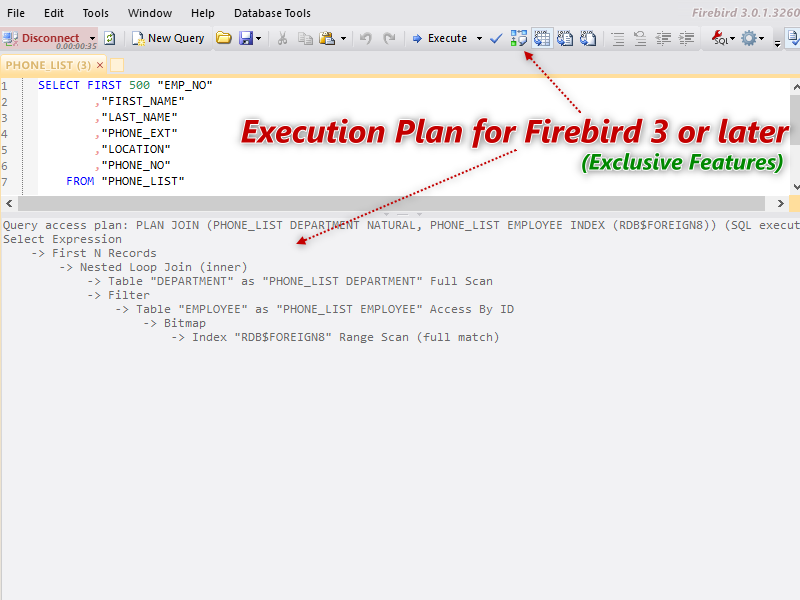Toggle results-to-text output mode
800x600 pixels.
coord(565,38)
